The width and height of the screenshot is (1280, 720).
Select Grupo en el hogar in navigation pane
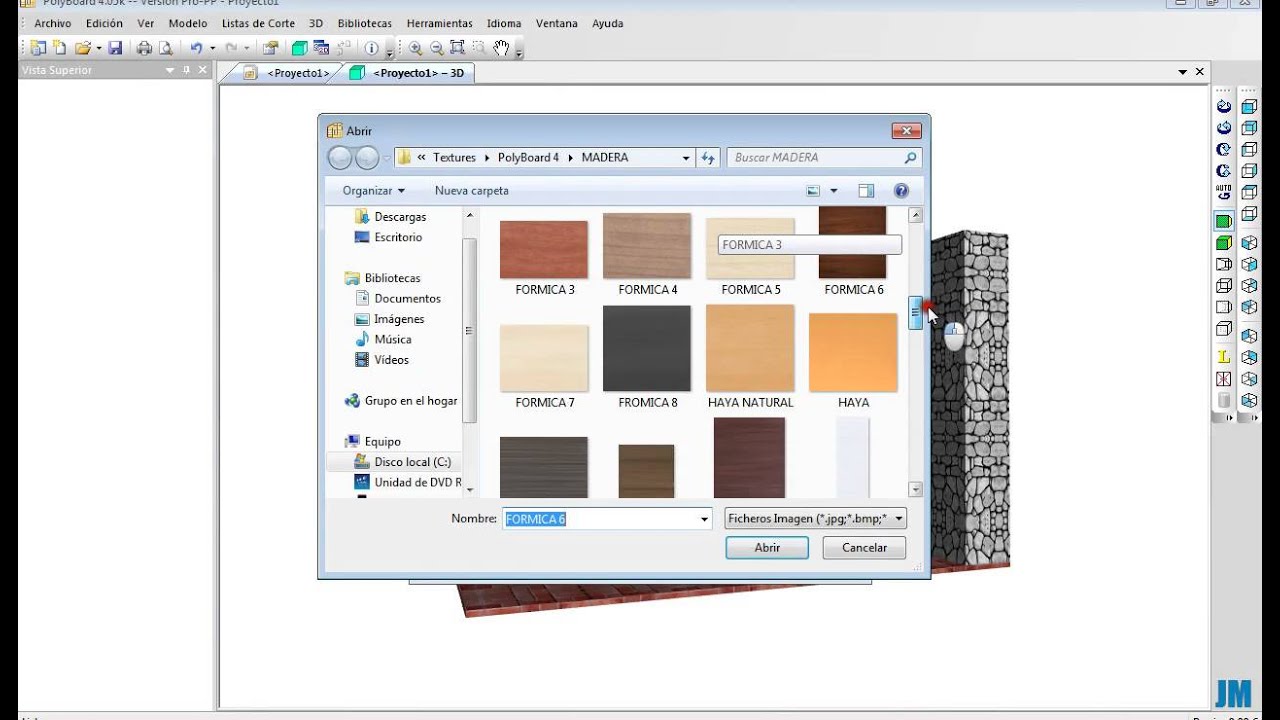(x=411, y=400)
